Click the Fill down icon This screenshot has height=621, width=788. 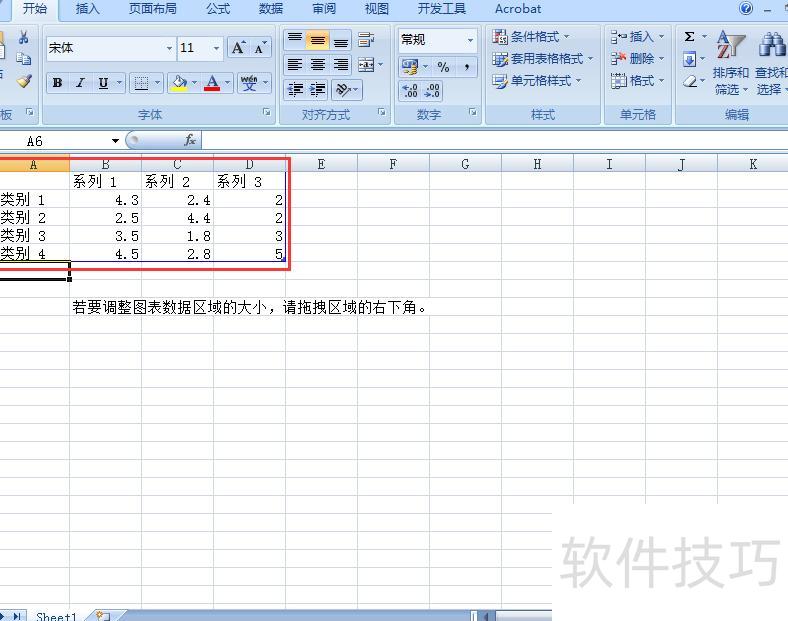tap(690, 59)
